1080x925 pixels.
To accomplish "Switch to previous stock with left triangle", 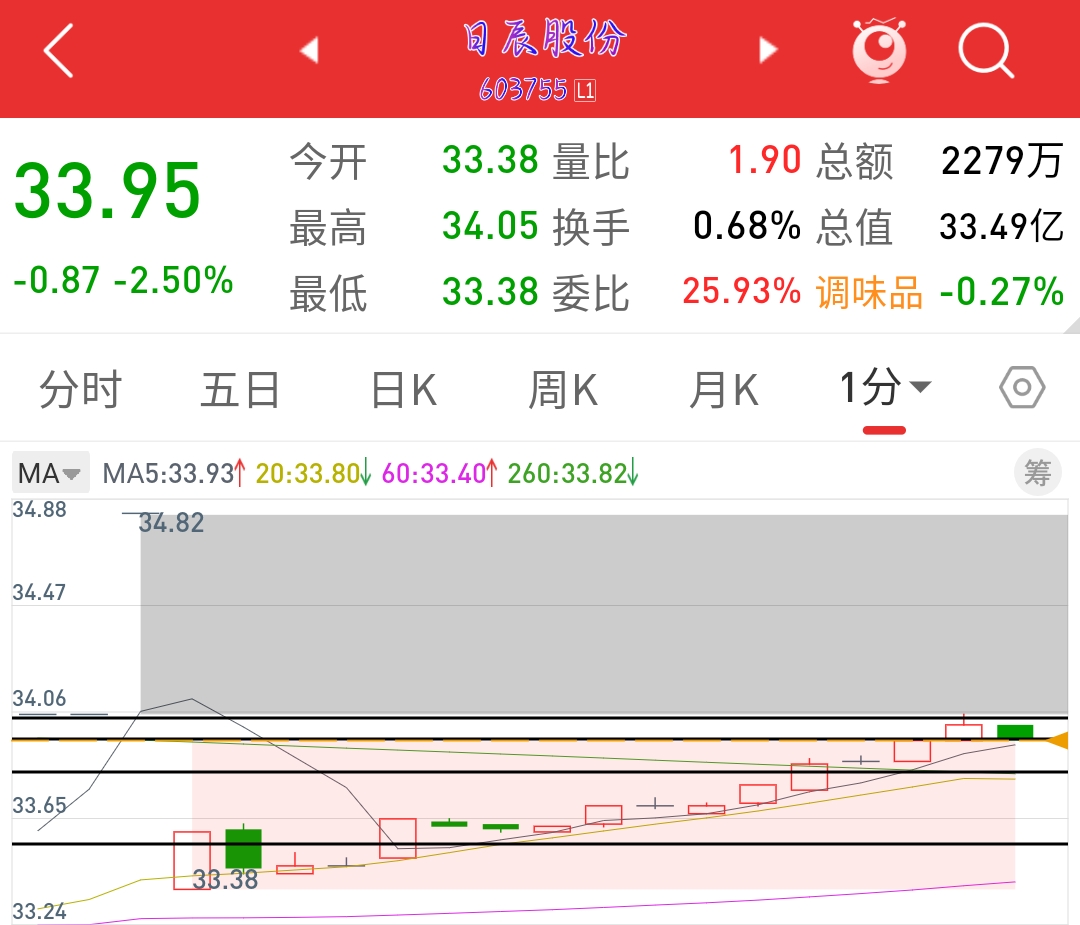I will click(x=309, y=50).
